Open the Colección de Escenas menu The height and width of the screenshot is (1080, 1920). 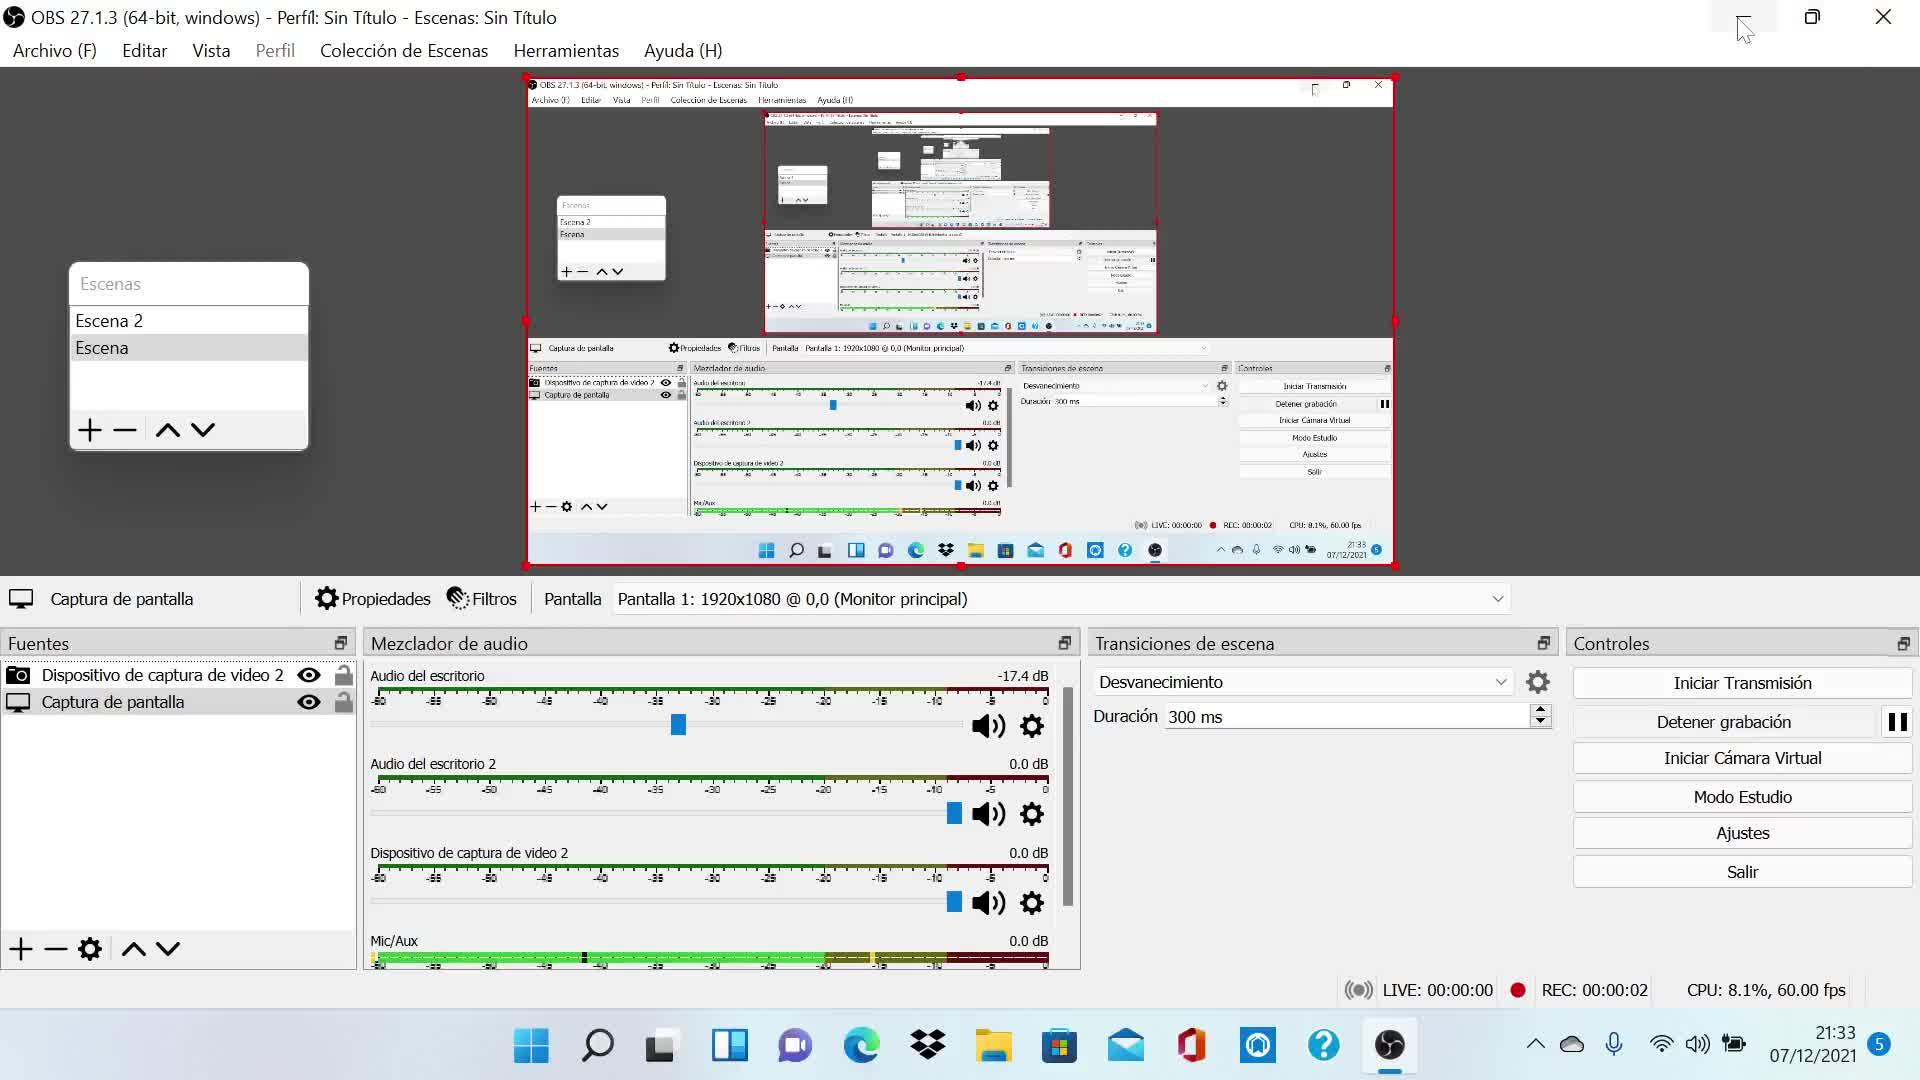[x=404, y=51]
